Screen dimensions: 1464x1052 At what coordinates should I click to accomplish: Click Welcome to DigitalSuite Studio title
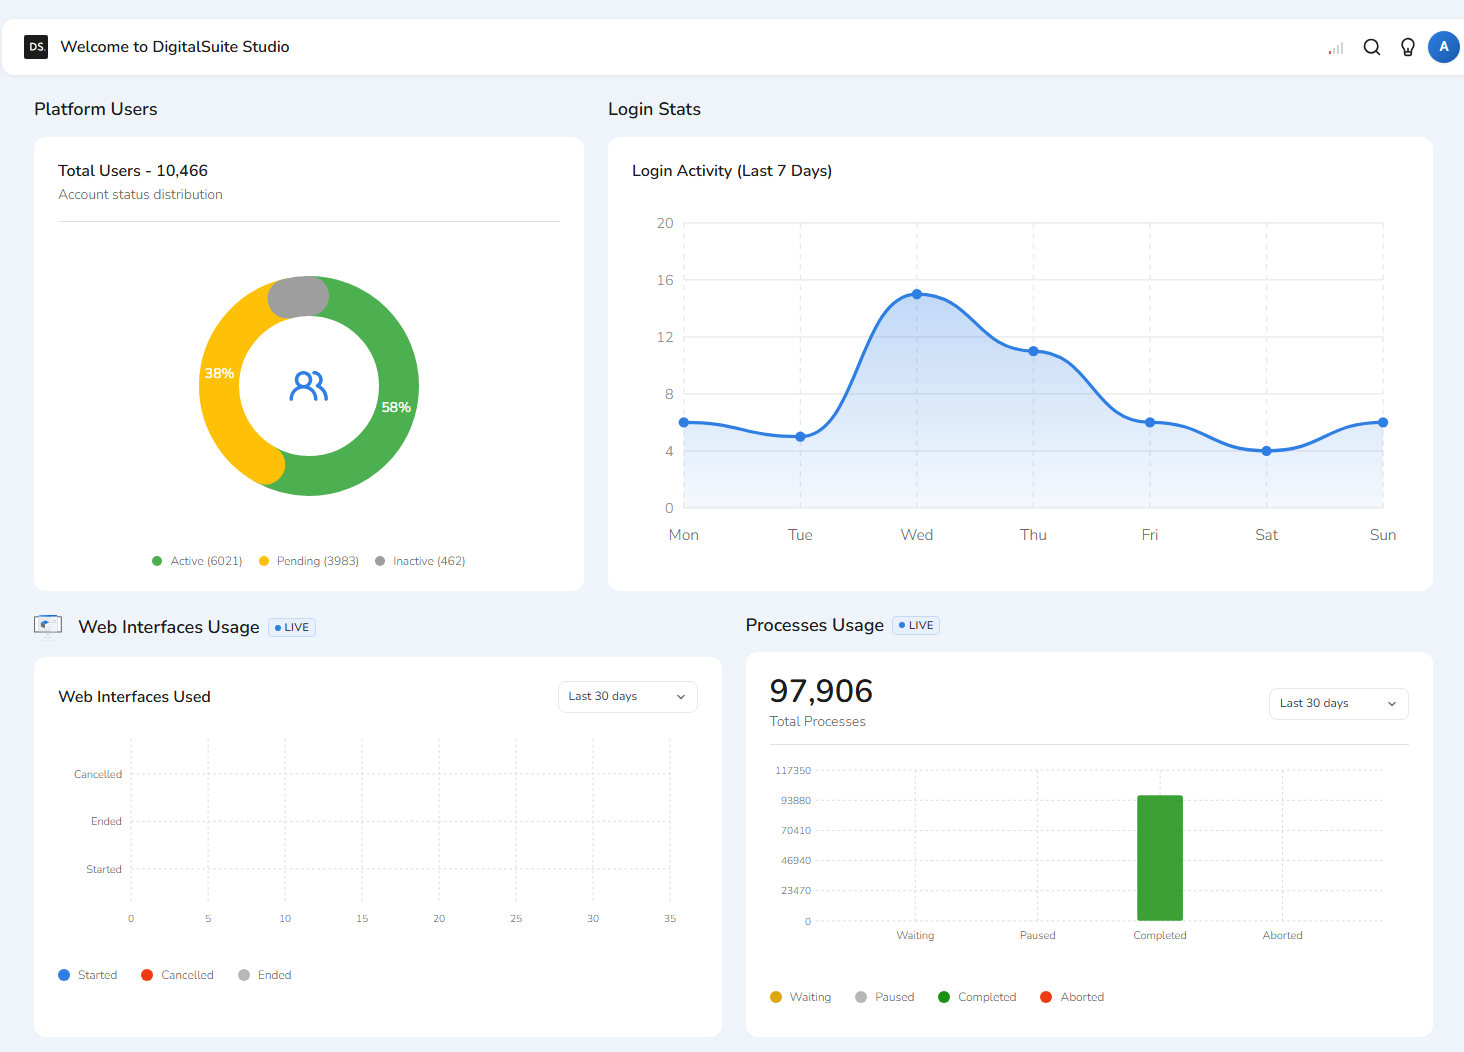175,47
